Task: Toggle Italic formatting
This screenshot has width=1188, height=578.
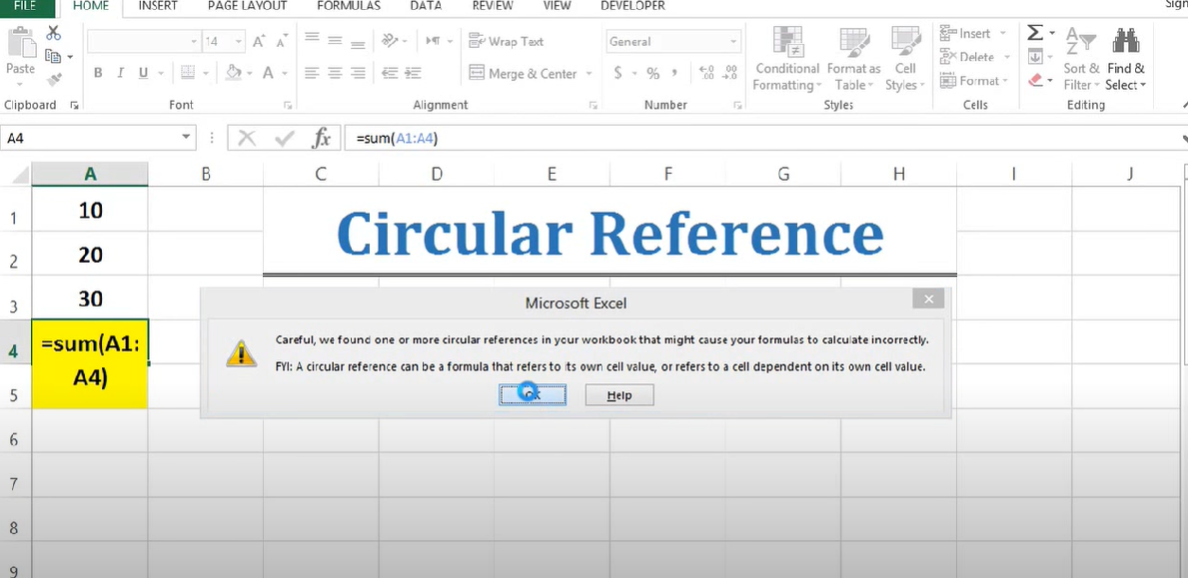Action: [x=120, y=73]
